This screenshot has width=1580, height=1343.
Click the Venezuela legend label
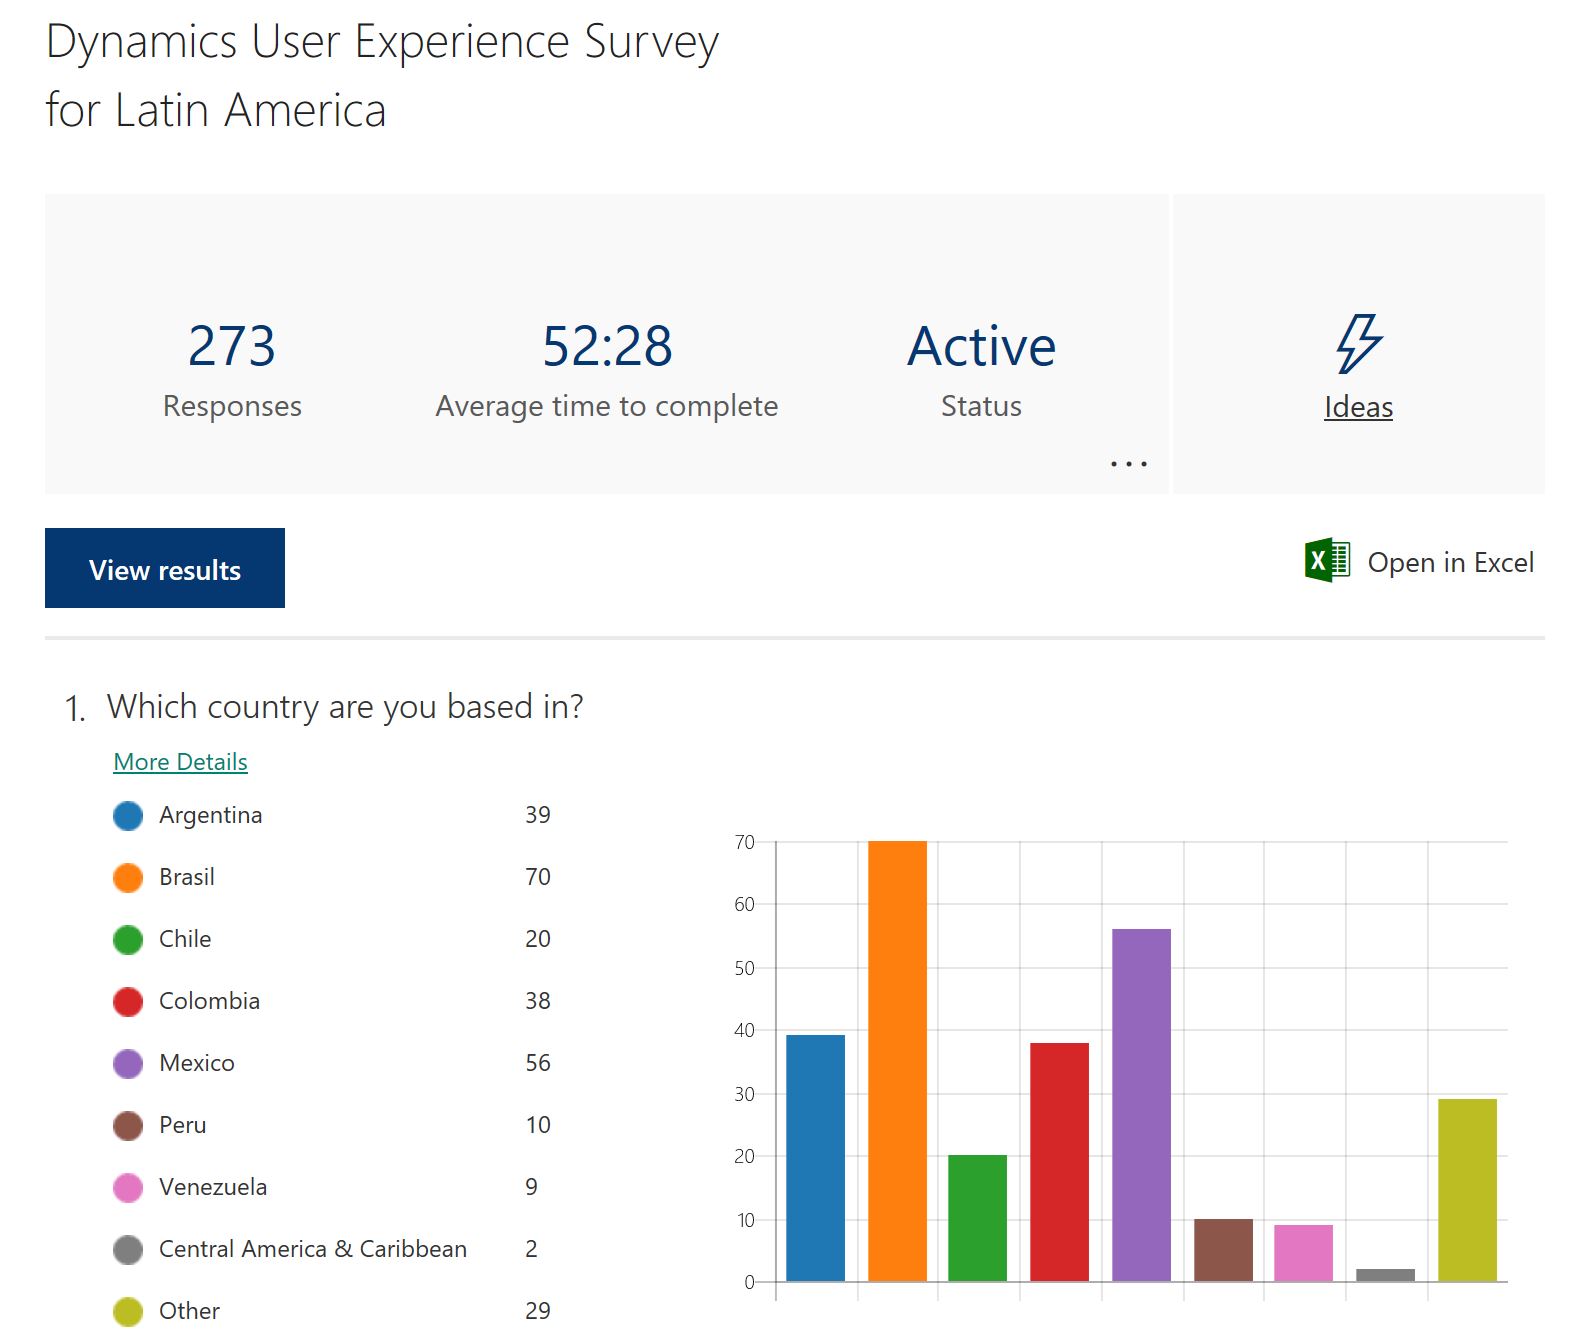pyautogui.click(x=213, y=1187)
